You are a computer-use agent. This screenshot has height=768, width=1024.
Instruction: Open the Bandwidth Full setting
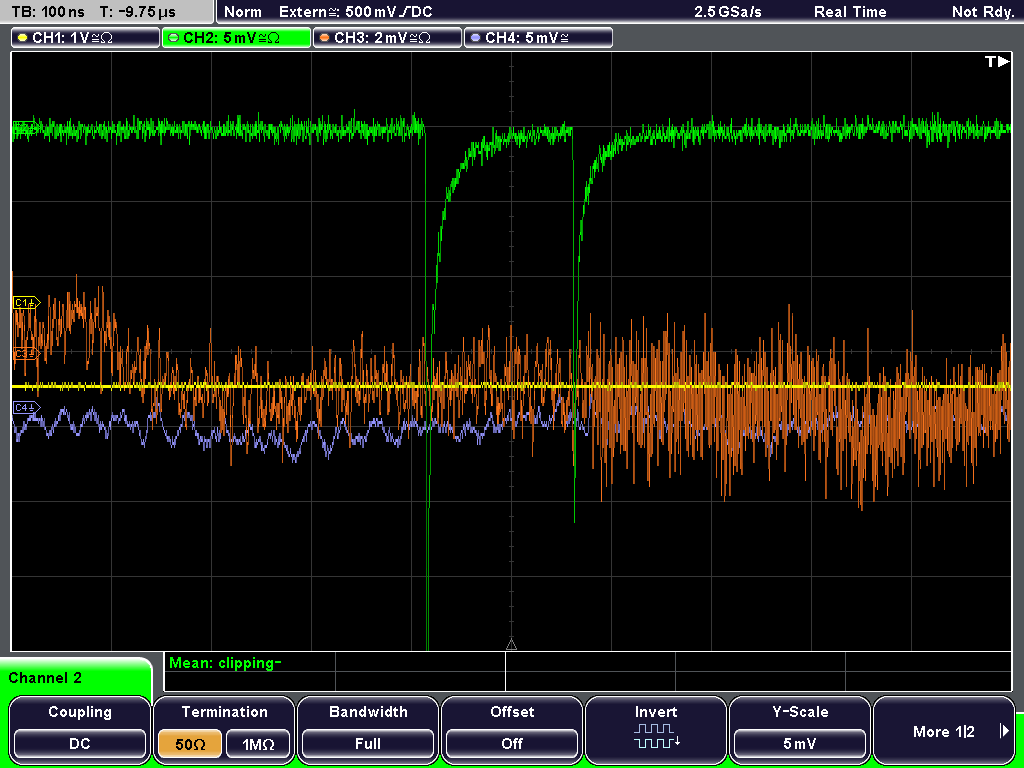coord(368,743)
